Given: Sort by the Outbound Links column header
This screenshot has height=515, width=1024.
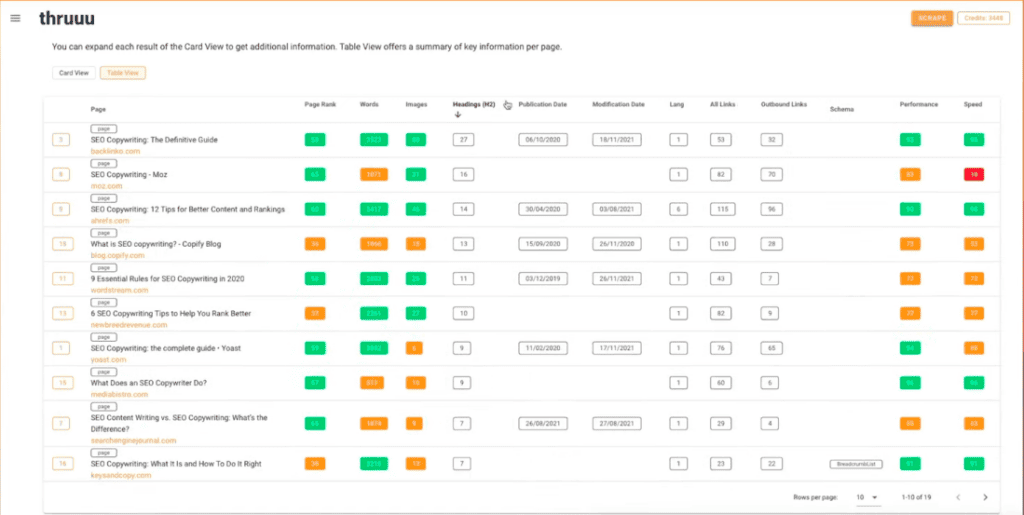Looking at the screenshot, I should click(x=784, y=104).
